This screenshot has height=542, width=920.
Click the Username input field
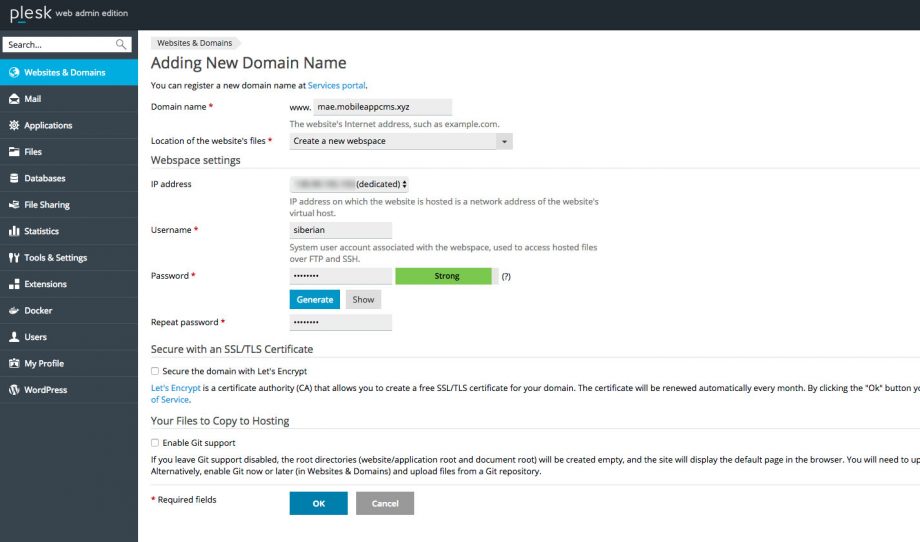pyautogui.click(x=340, y=230)
